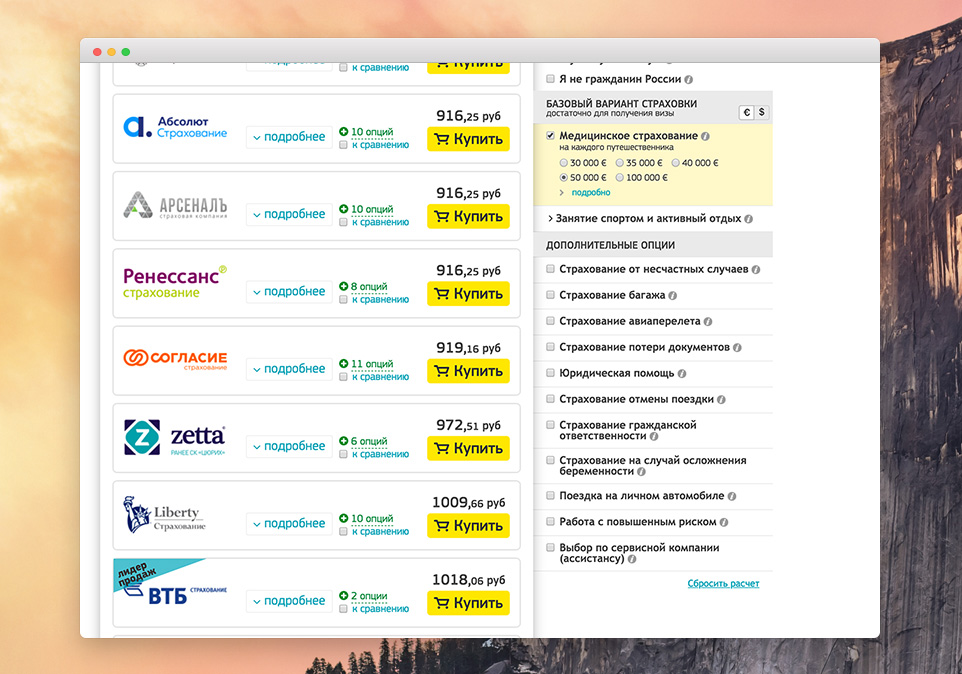
Task: Click Сбросить расчет link
Action: click(723, 584)
